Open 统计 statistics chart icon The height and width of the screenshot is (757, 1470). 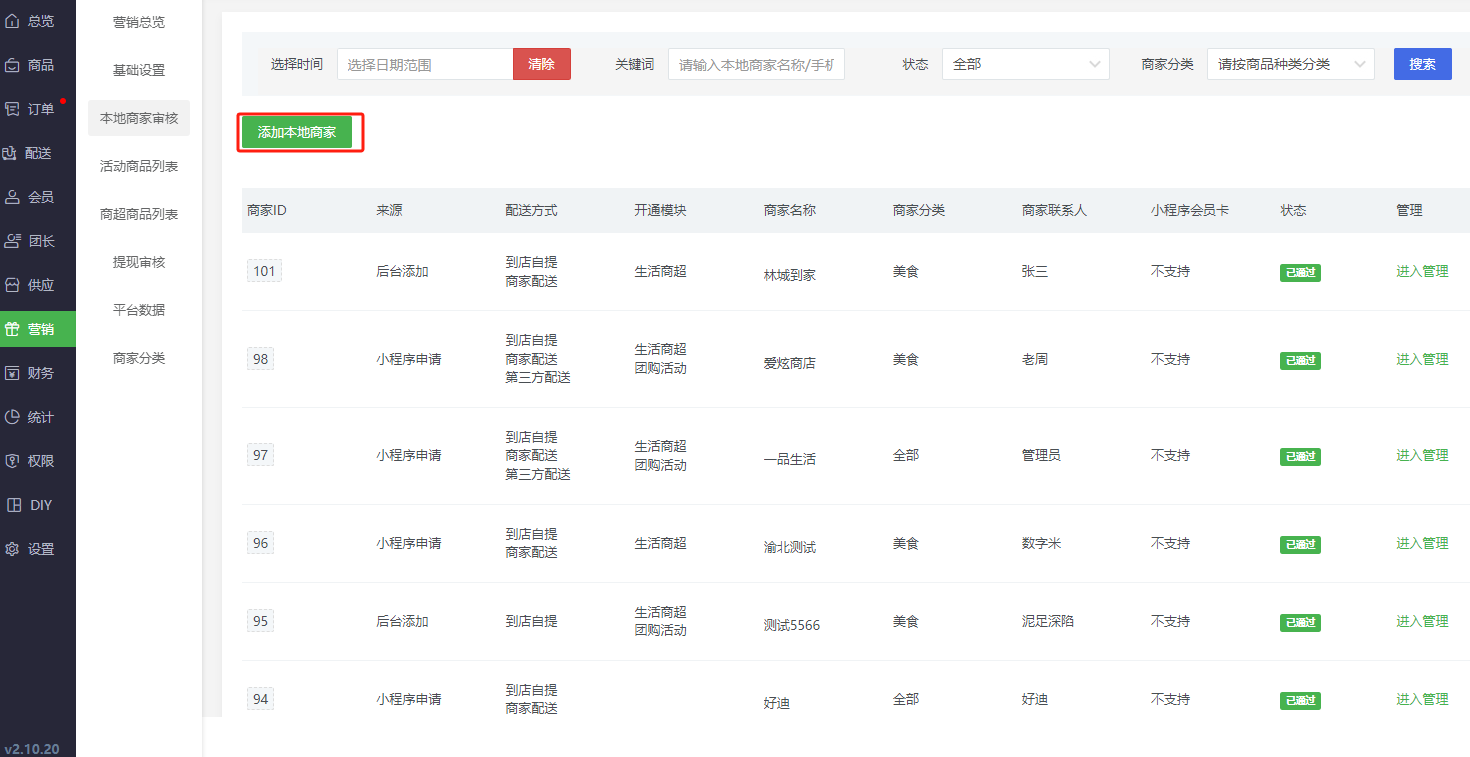click(x=13, y=417)
